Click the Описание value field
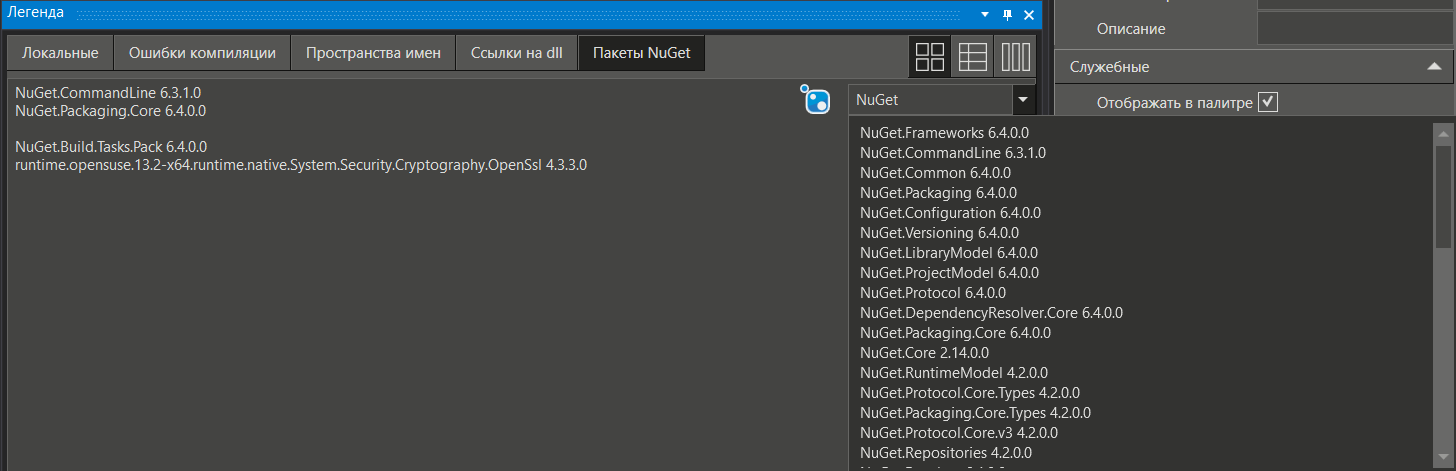The height and width of the screenshot is (471, 1456). [x=1355, y=29]
